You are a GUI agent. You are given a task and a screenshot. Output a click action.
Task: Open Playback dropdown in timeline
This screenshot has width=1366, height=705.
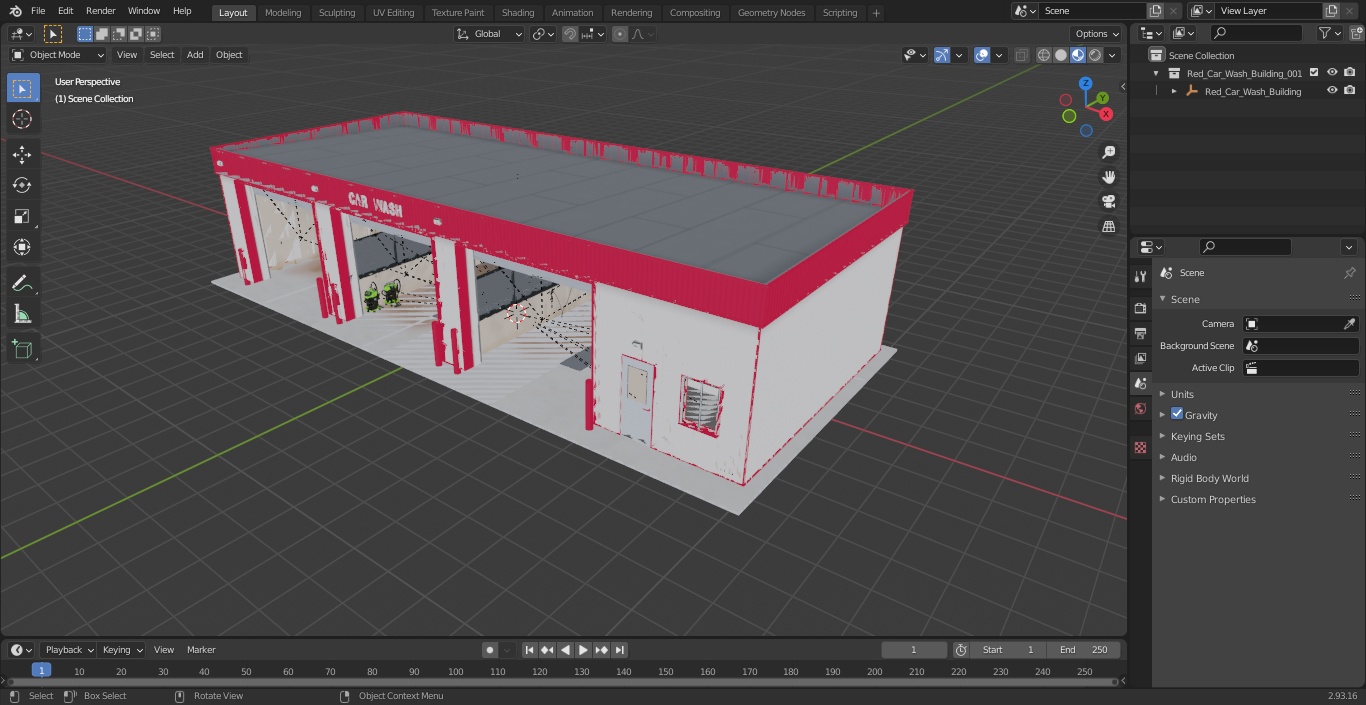click(x=69, y=650)
